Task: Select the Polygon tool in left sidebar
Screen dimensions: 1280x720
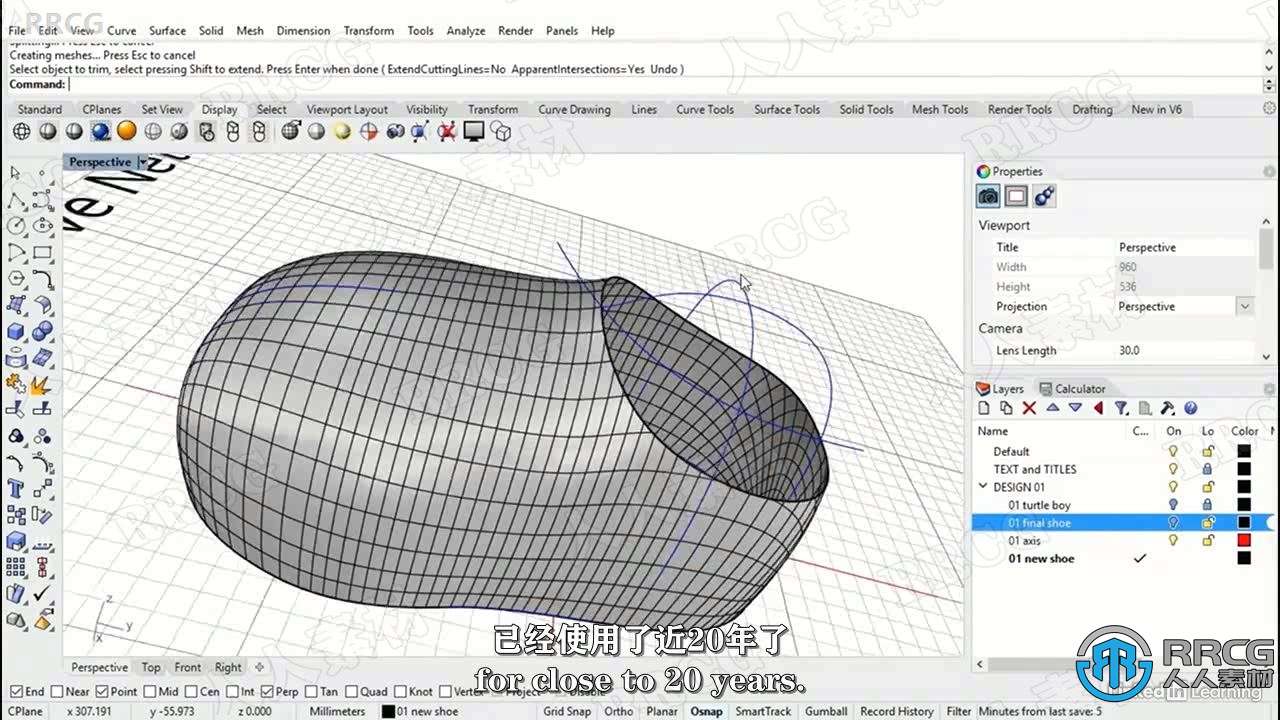Action: [16, 278]
